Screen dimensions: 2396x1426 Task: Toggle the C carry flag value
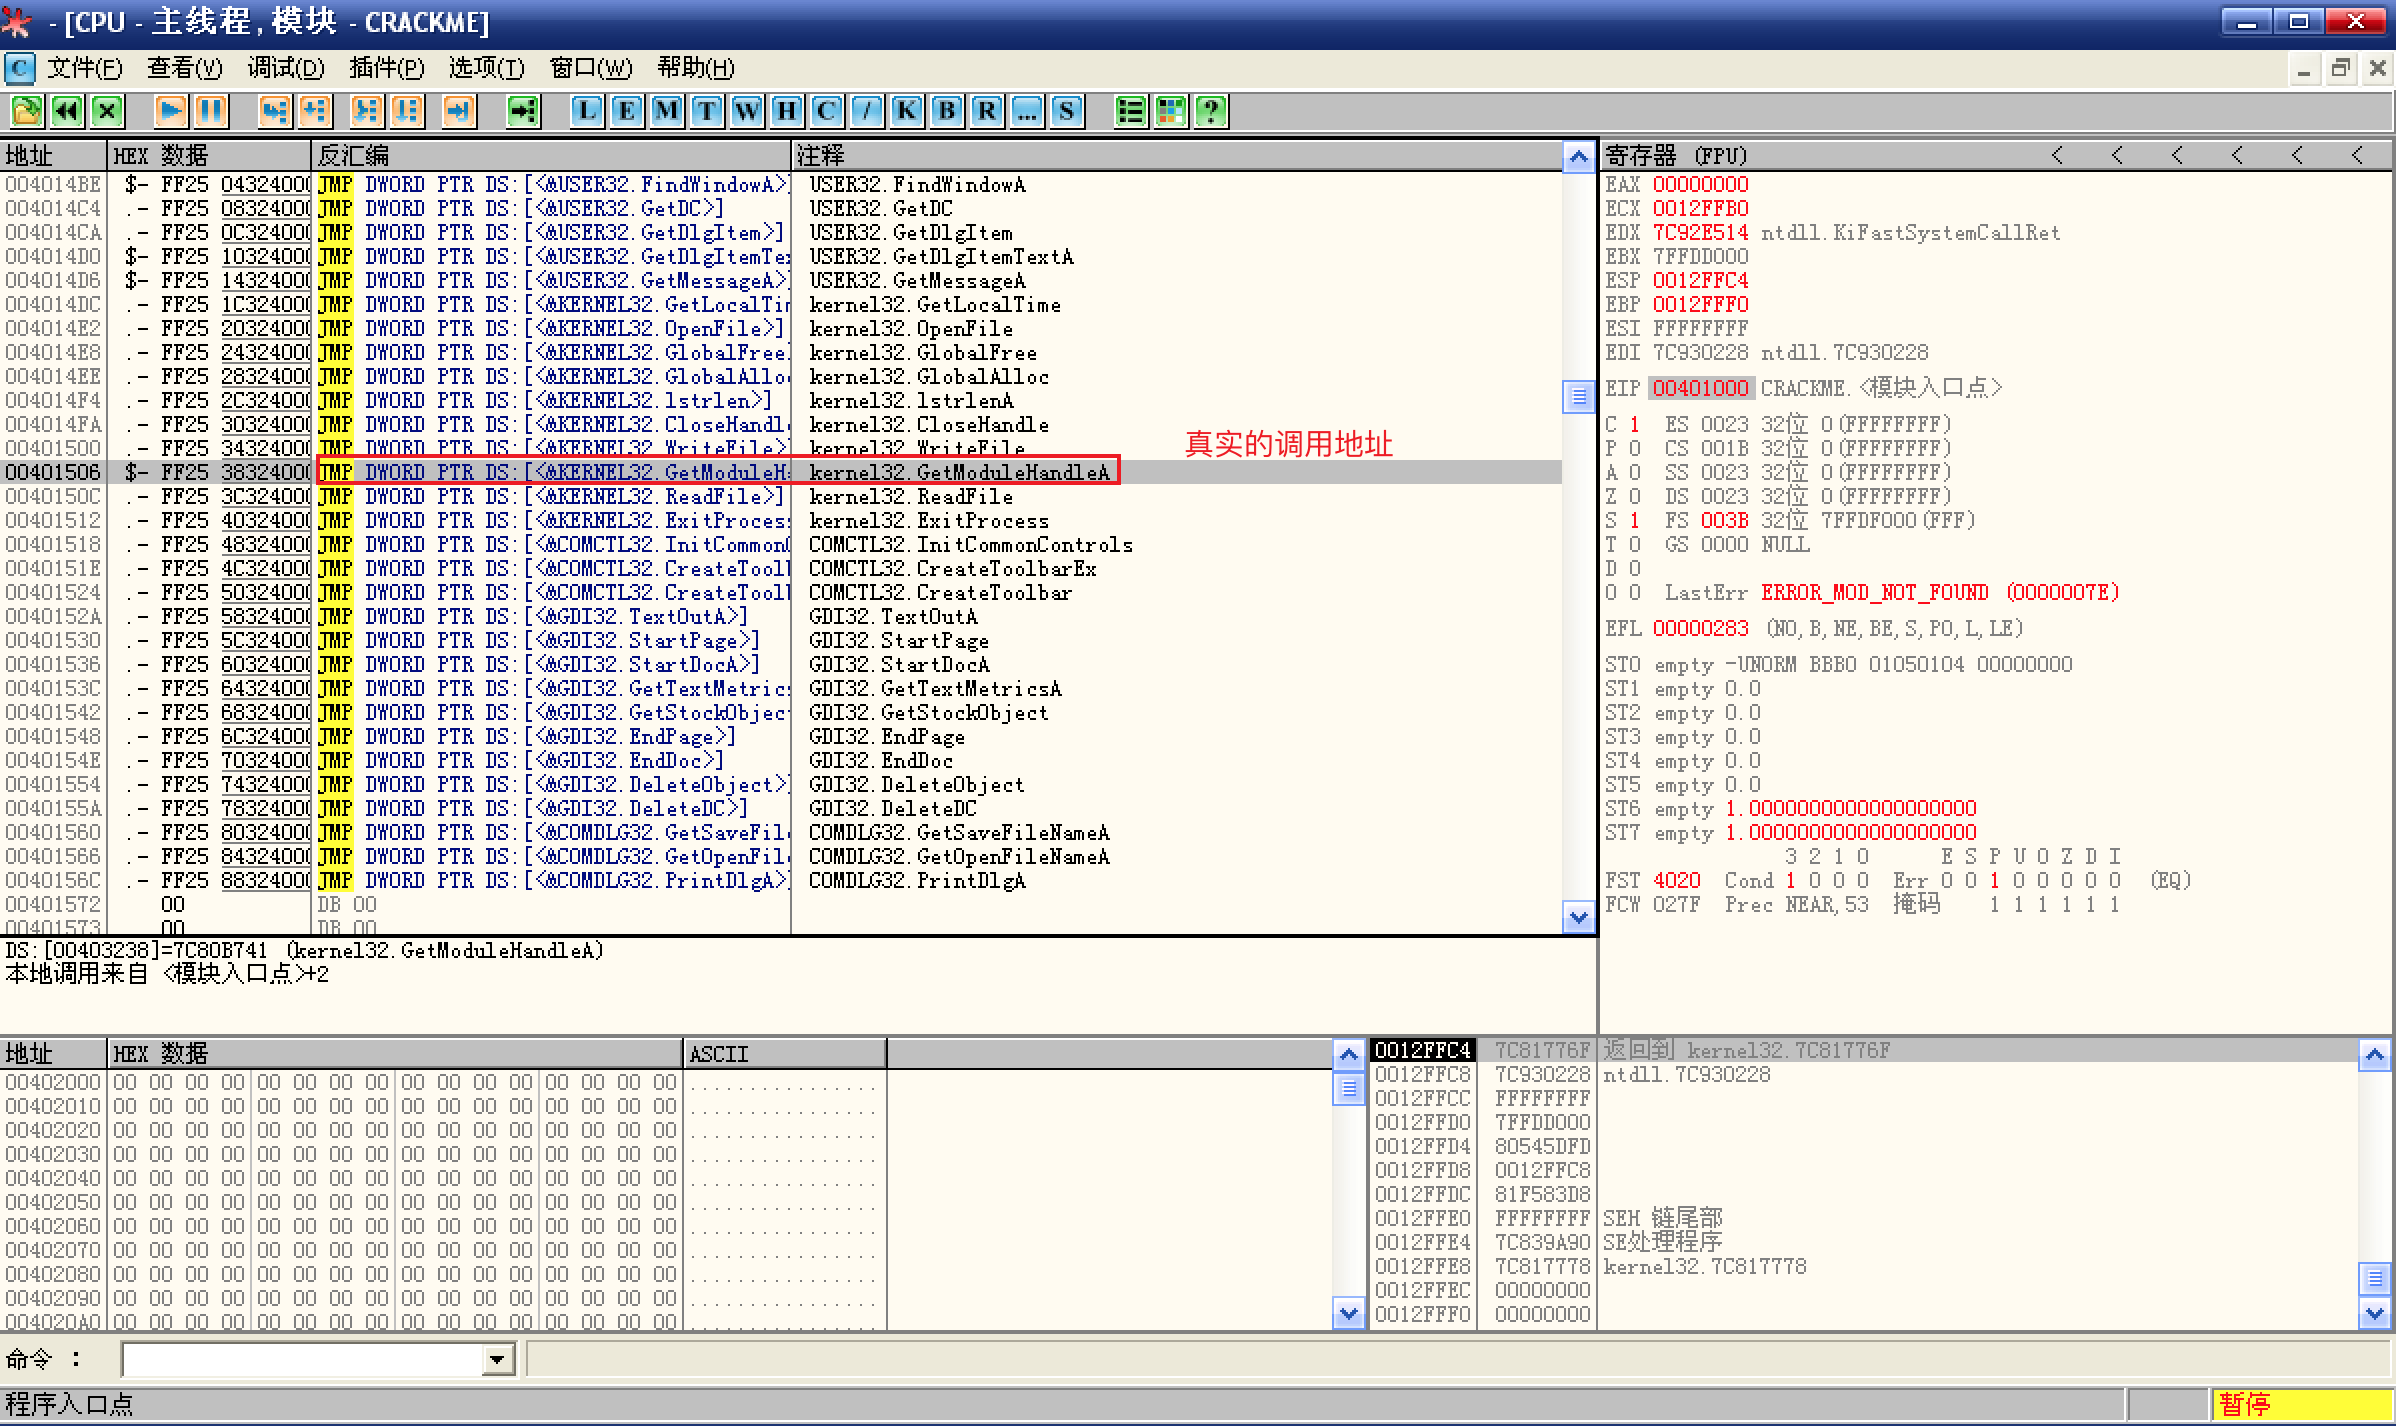click(x=1635, y=424)
